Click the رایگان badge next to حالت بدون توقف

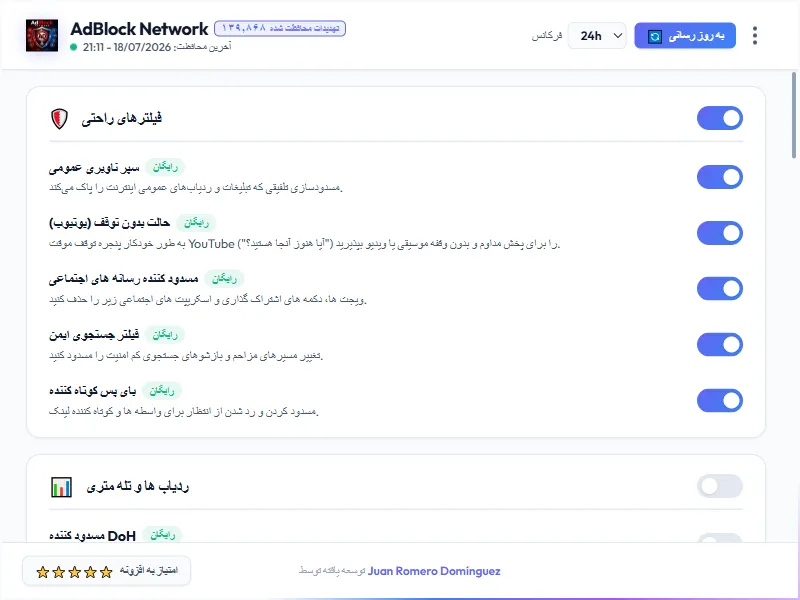[x=196, y=223]
